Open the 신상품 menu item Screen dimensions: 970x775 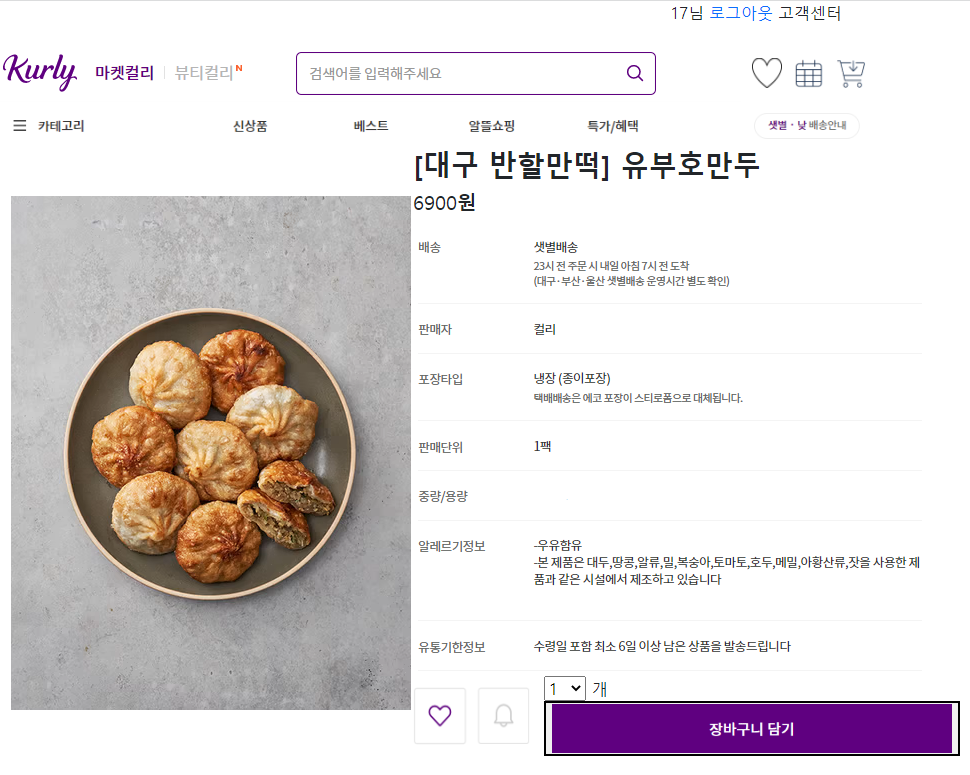point(247,125)
